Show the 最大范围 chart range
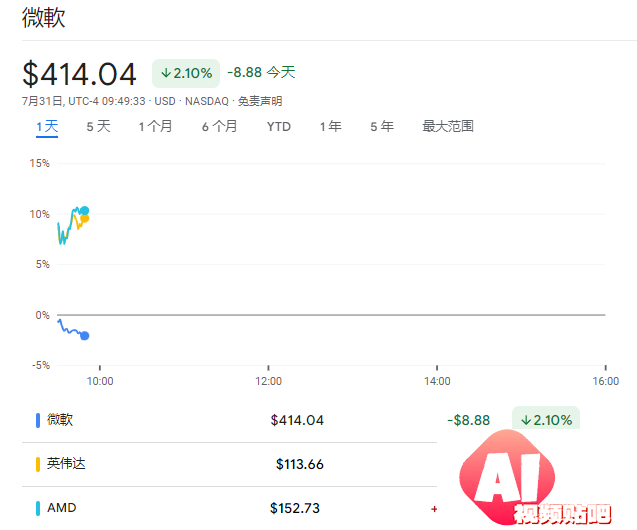The image size is (637, 530). [x=448, y=126]
